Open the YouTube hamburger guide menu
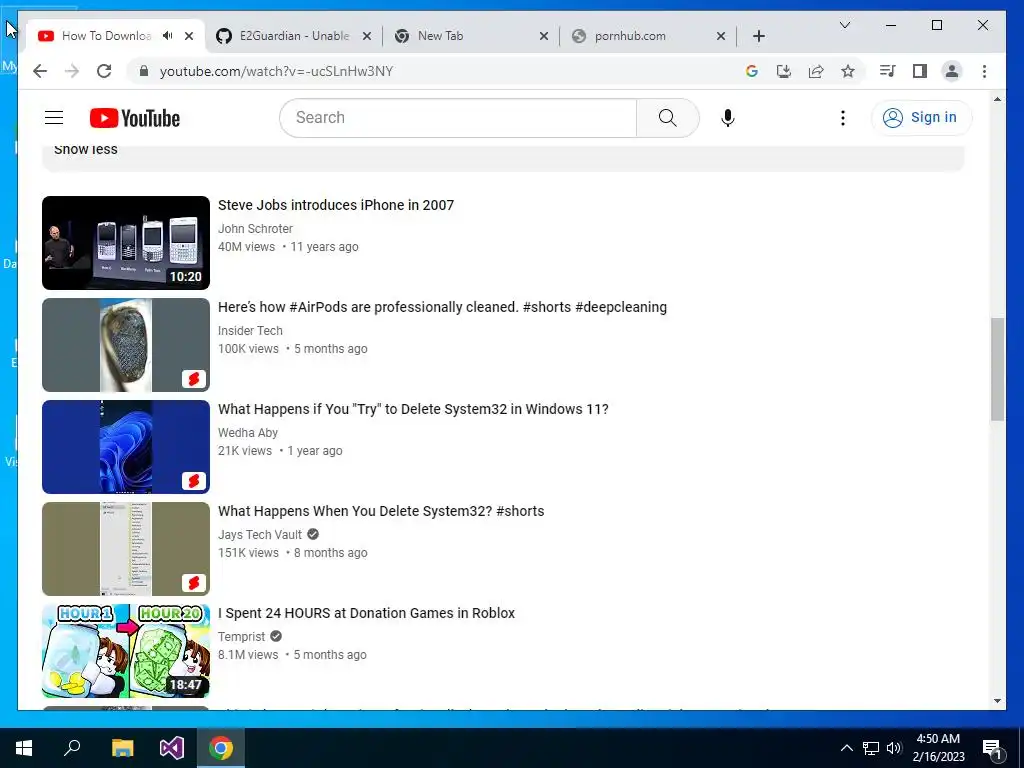The image size is (1024, 768). click(54, 118)
